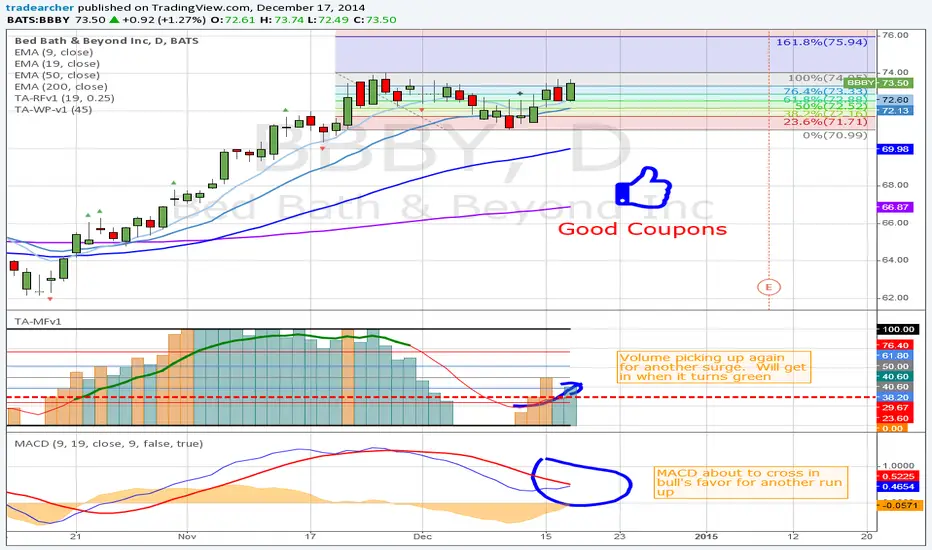Click the 62.00 price axis value
The height and width of the screenshot is (550, 932).
(x=895, y=297)
